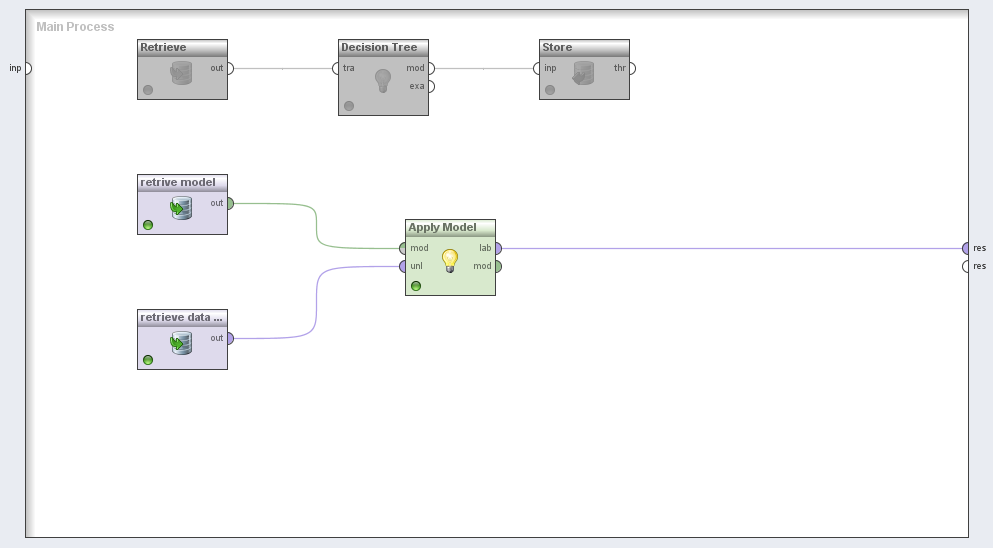The width and height of the screenshot is (993, 548).
Task: Click the retrieve data operator icon
Action: pyautogui.click(x=181, y=343)
